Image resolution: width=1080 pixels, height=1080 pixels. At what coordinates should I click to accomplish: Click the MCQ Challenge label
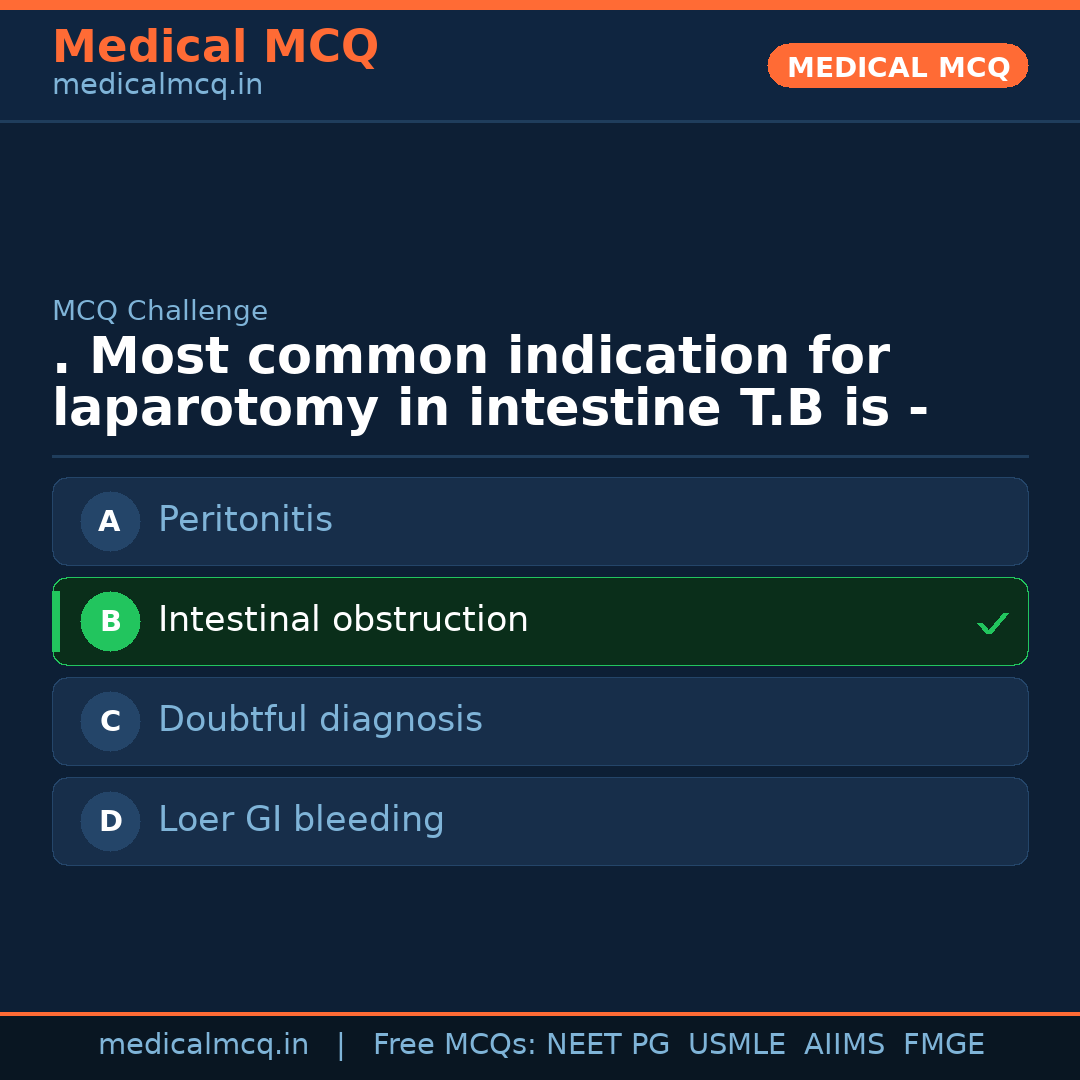[x=160, y=311]
